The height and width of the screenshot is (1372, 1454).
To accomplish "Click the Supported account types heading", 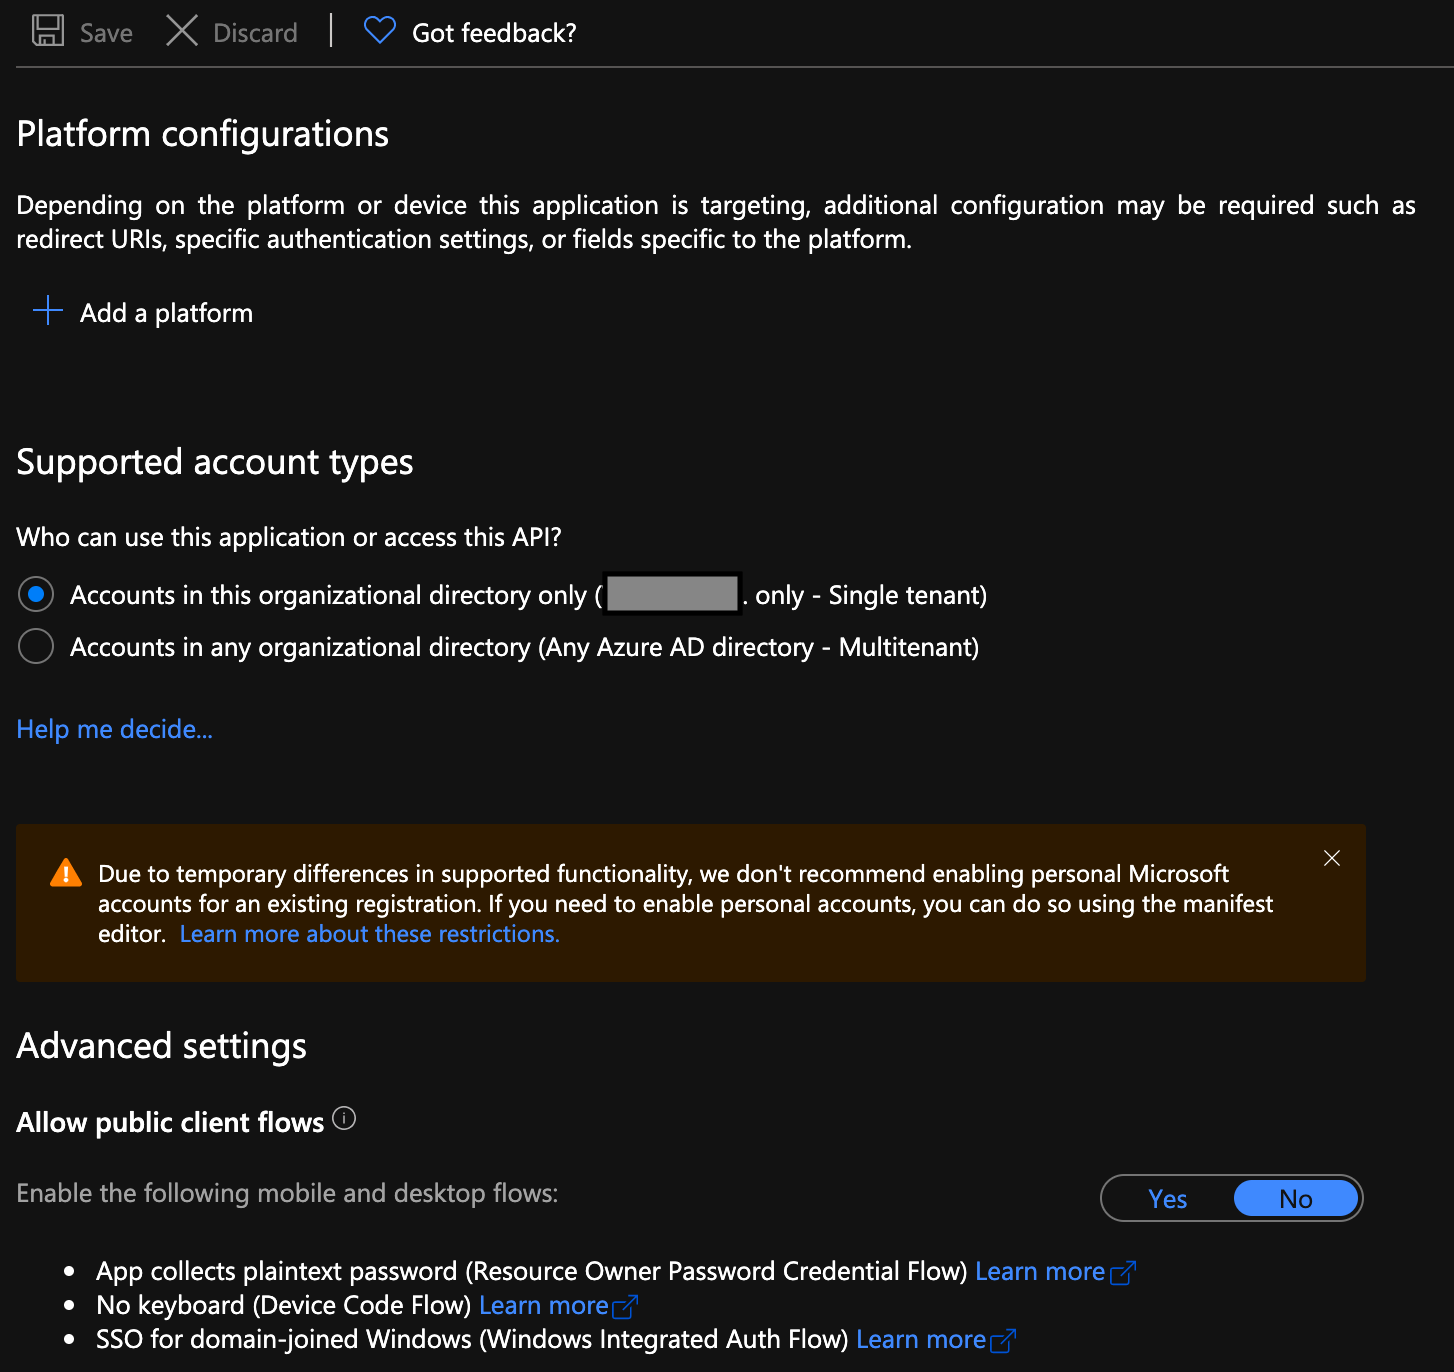I will 215,463.
